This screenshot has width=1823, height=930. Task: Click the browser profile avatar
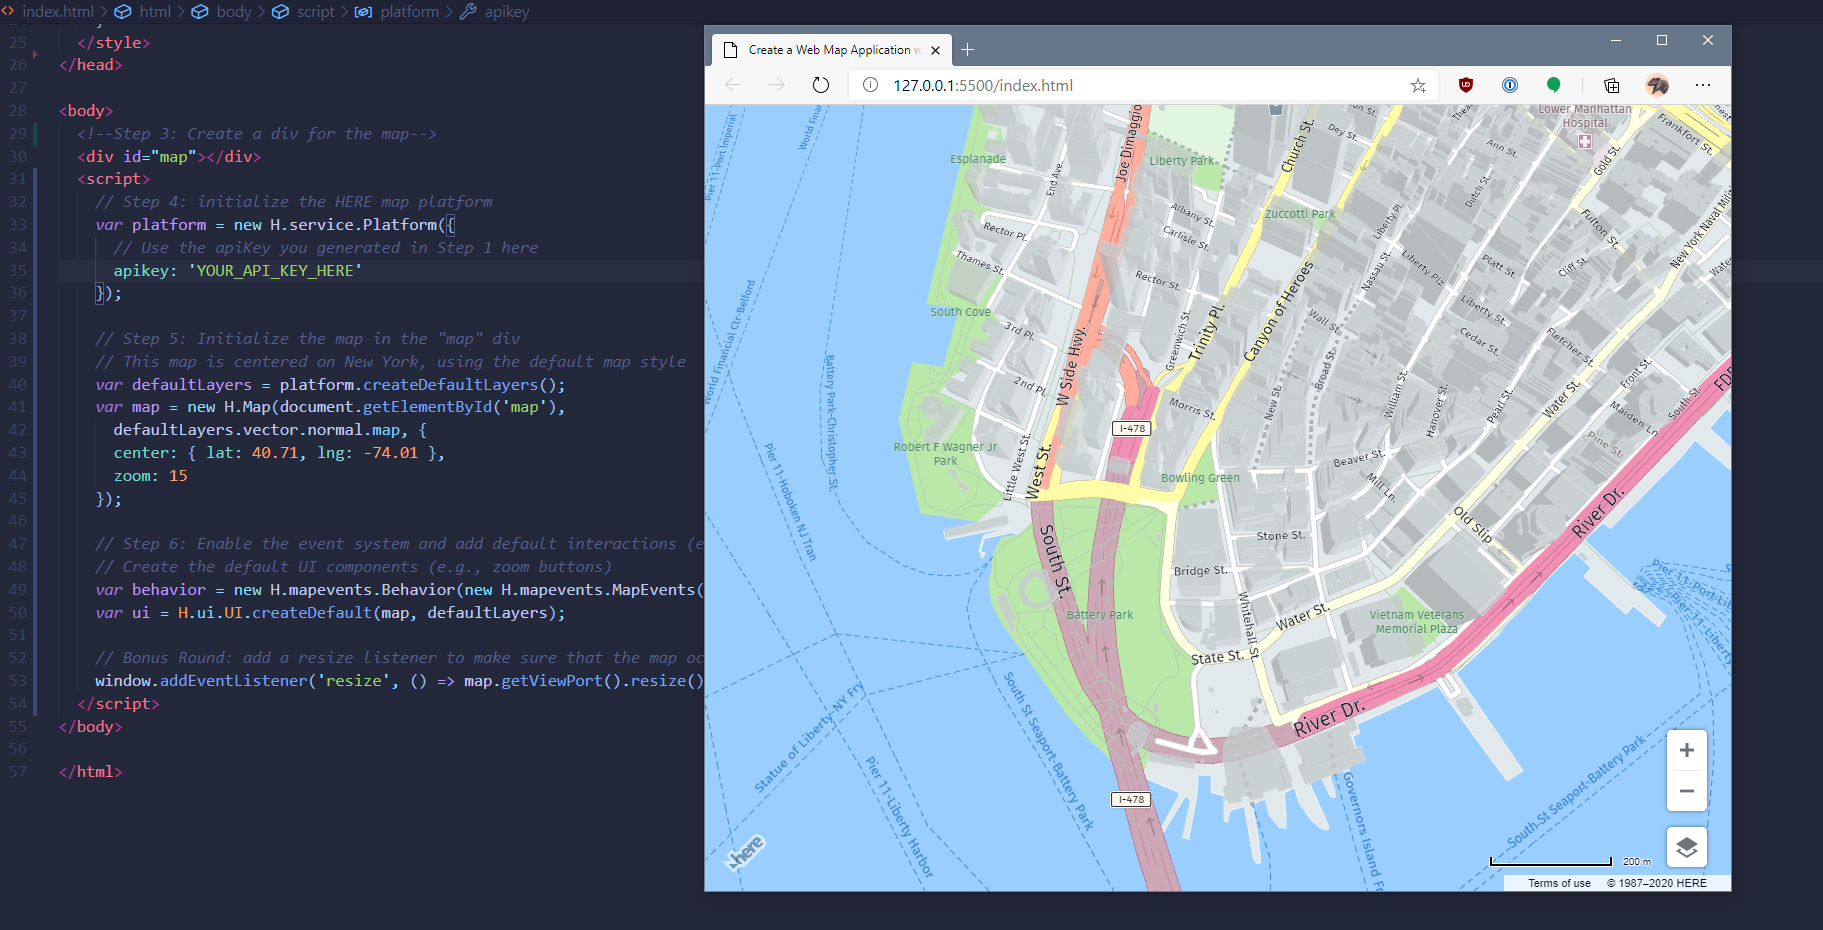click(1658, 85)
